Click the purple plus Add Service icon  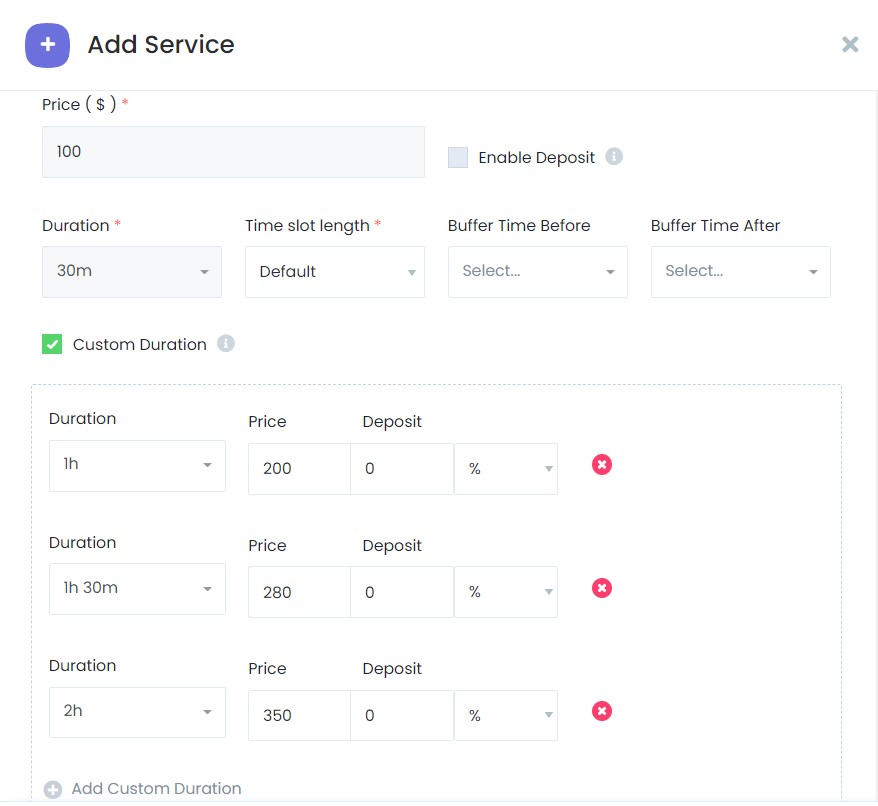tap(47, 45)
